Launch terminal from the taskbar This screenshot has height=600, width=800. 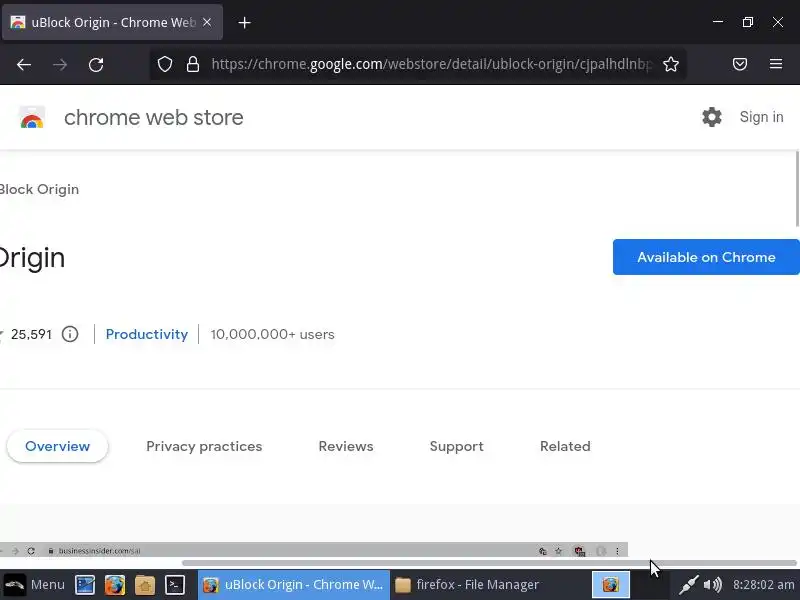[174, 585]
